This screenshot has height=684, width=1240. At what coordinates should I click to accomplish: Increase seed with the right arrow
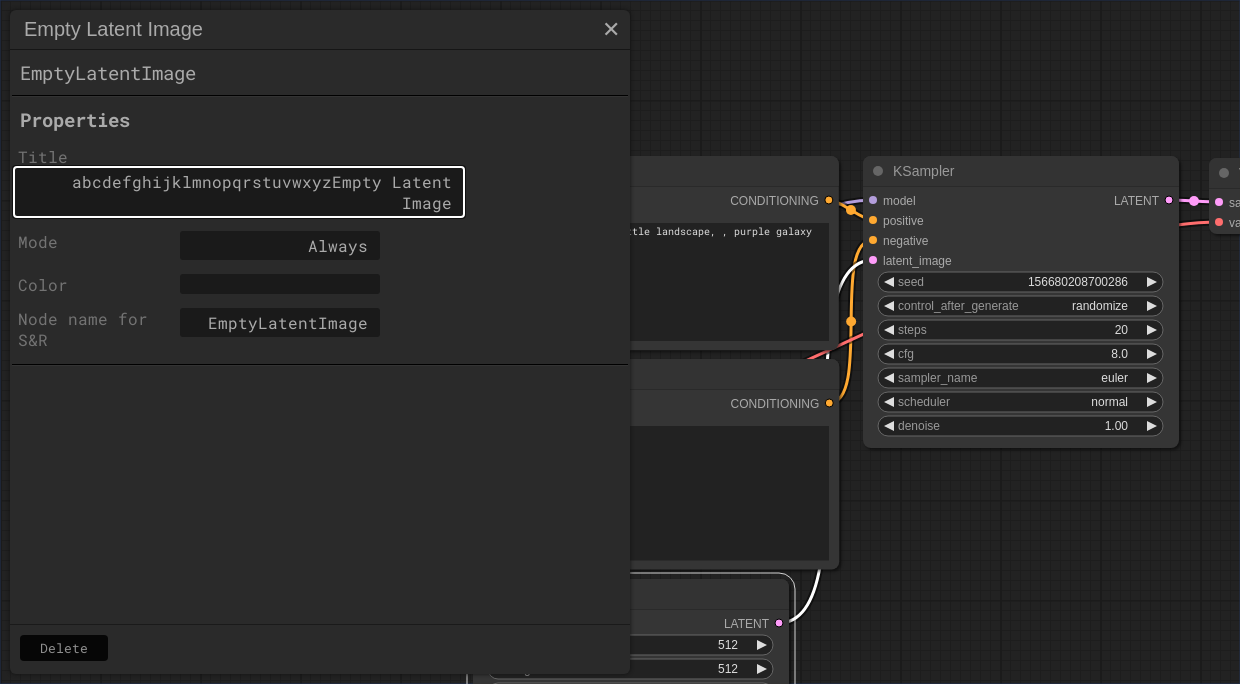click(1151, 282)
